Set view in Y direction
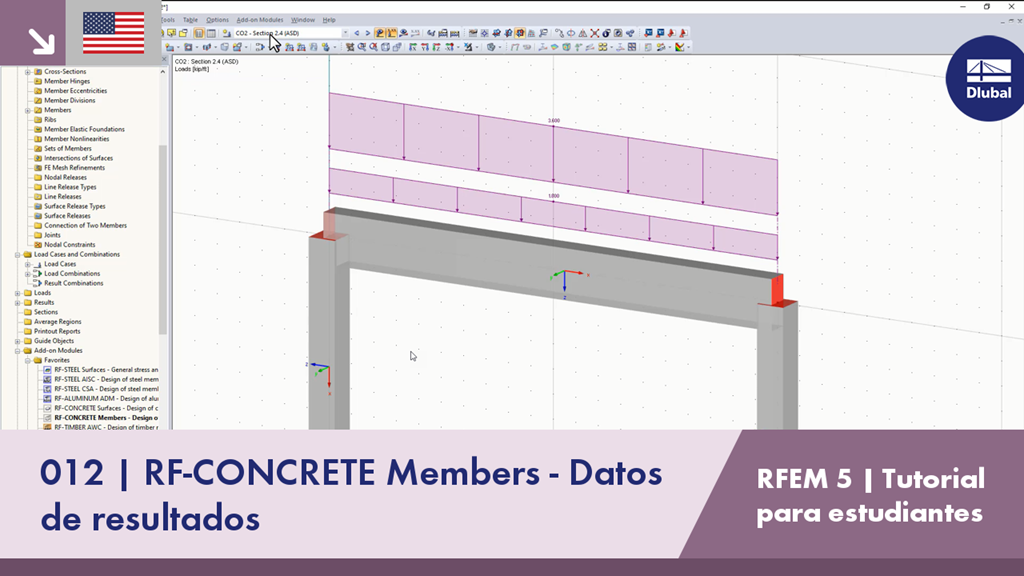Screen dimensions: 1024x576 (424, 47)
